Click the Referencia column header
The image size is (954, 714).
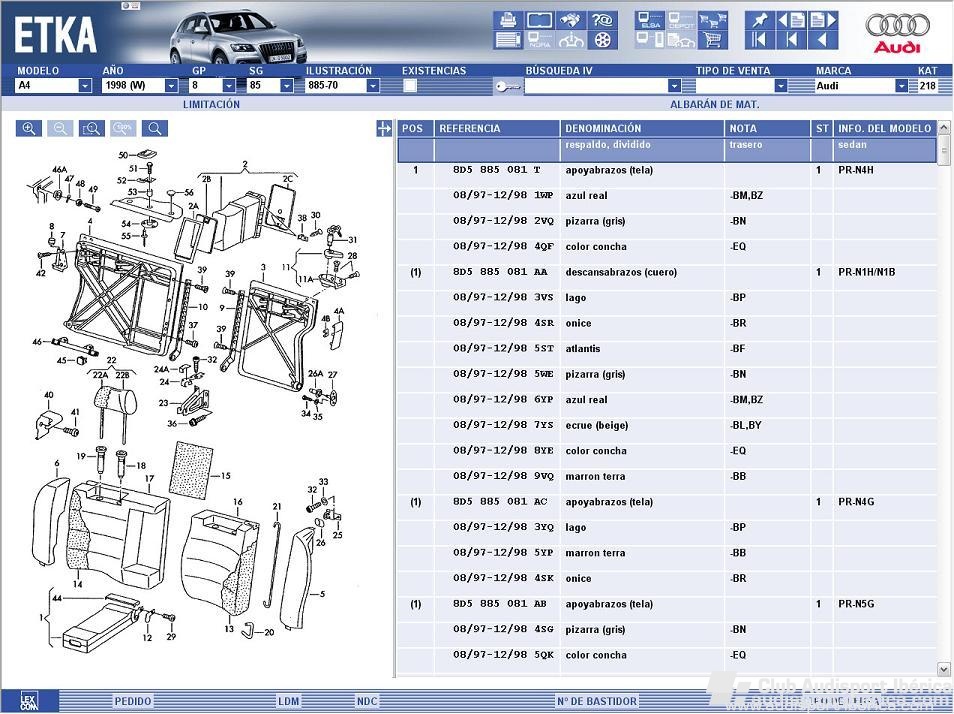(496, 128)
